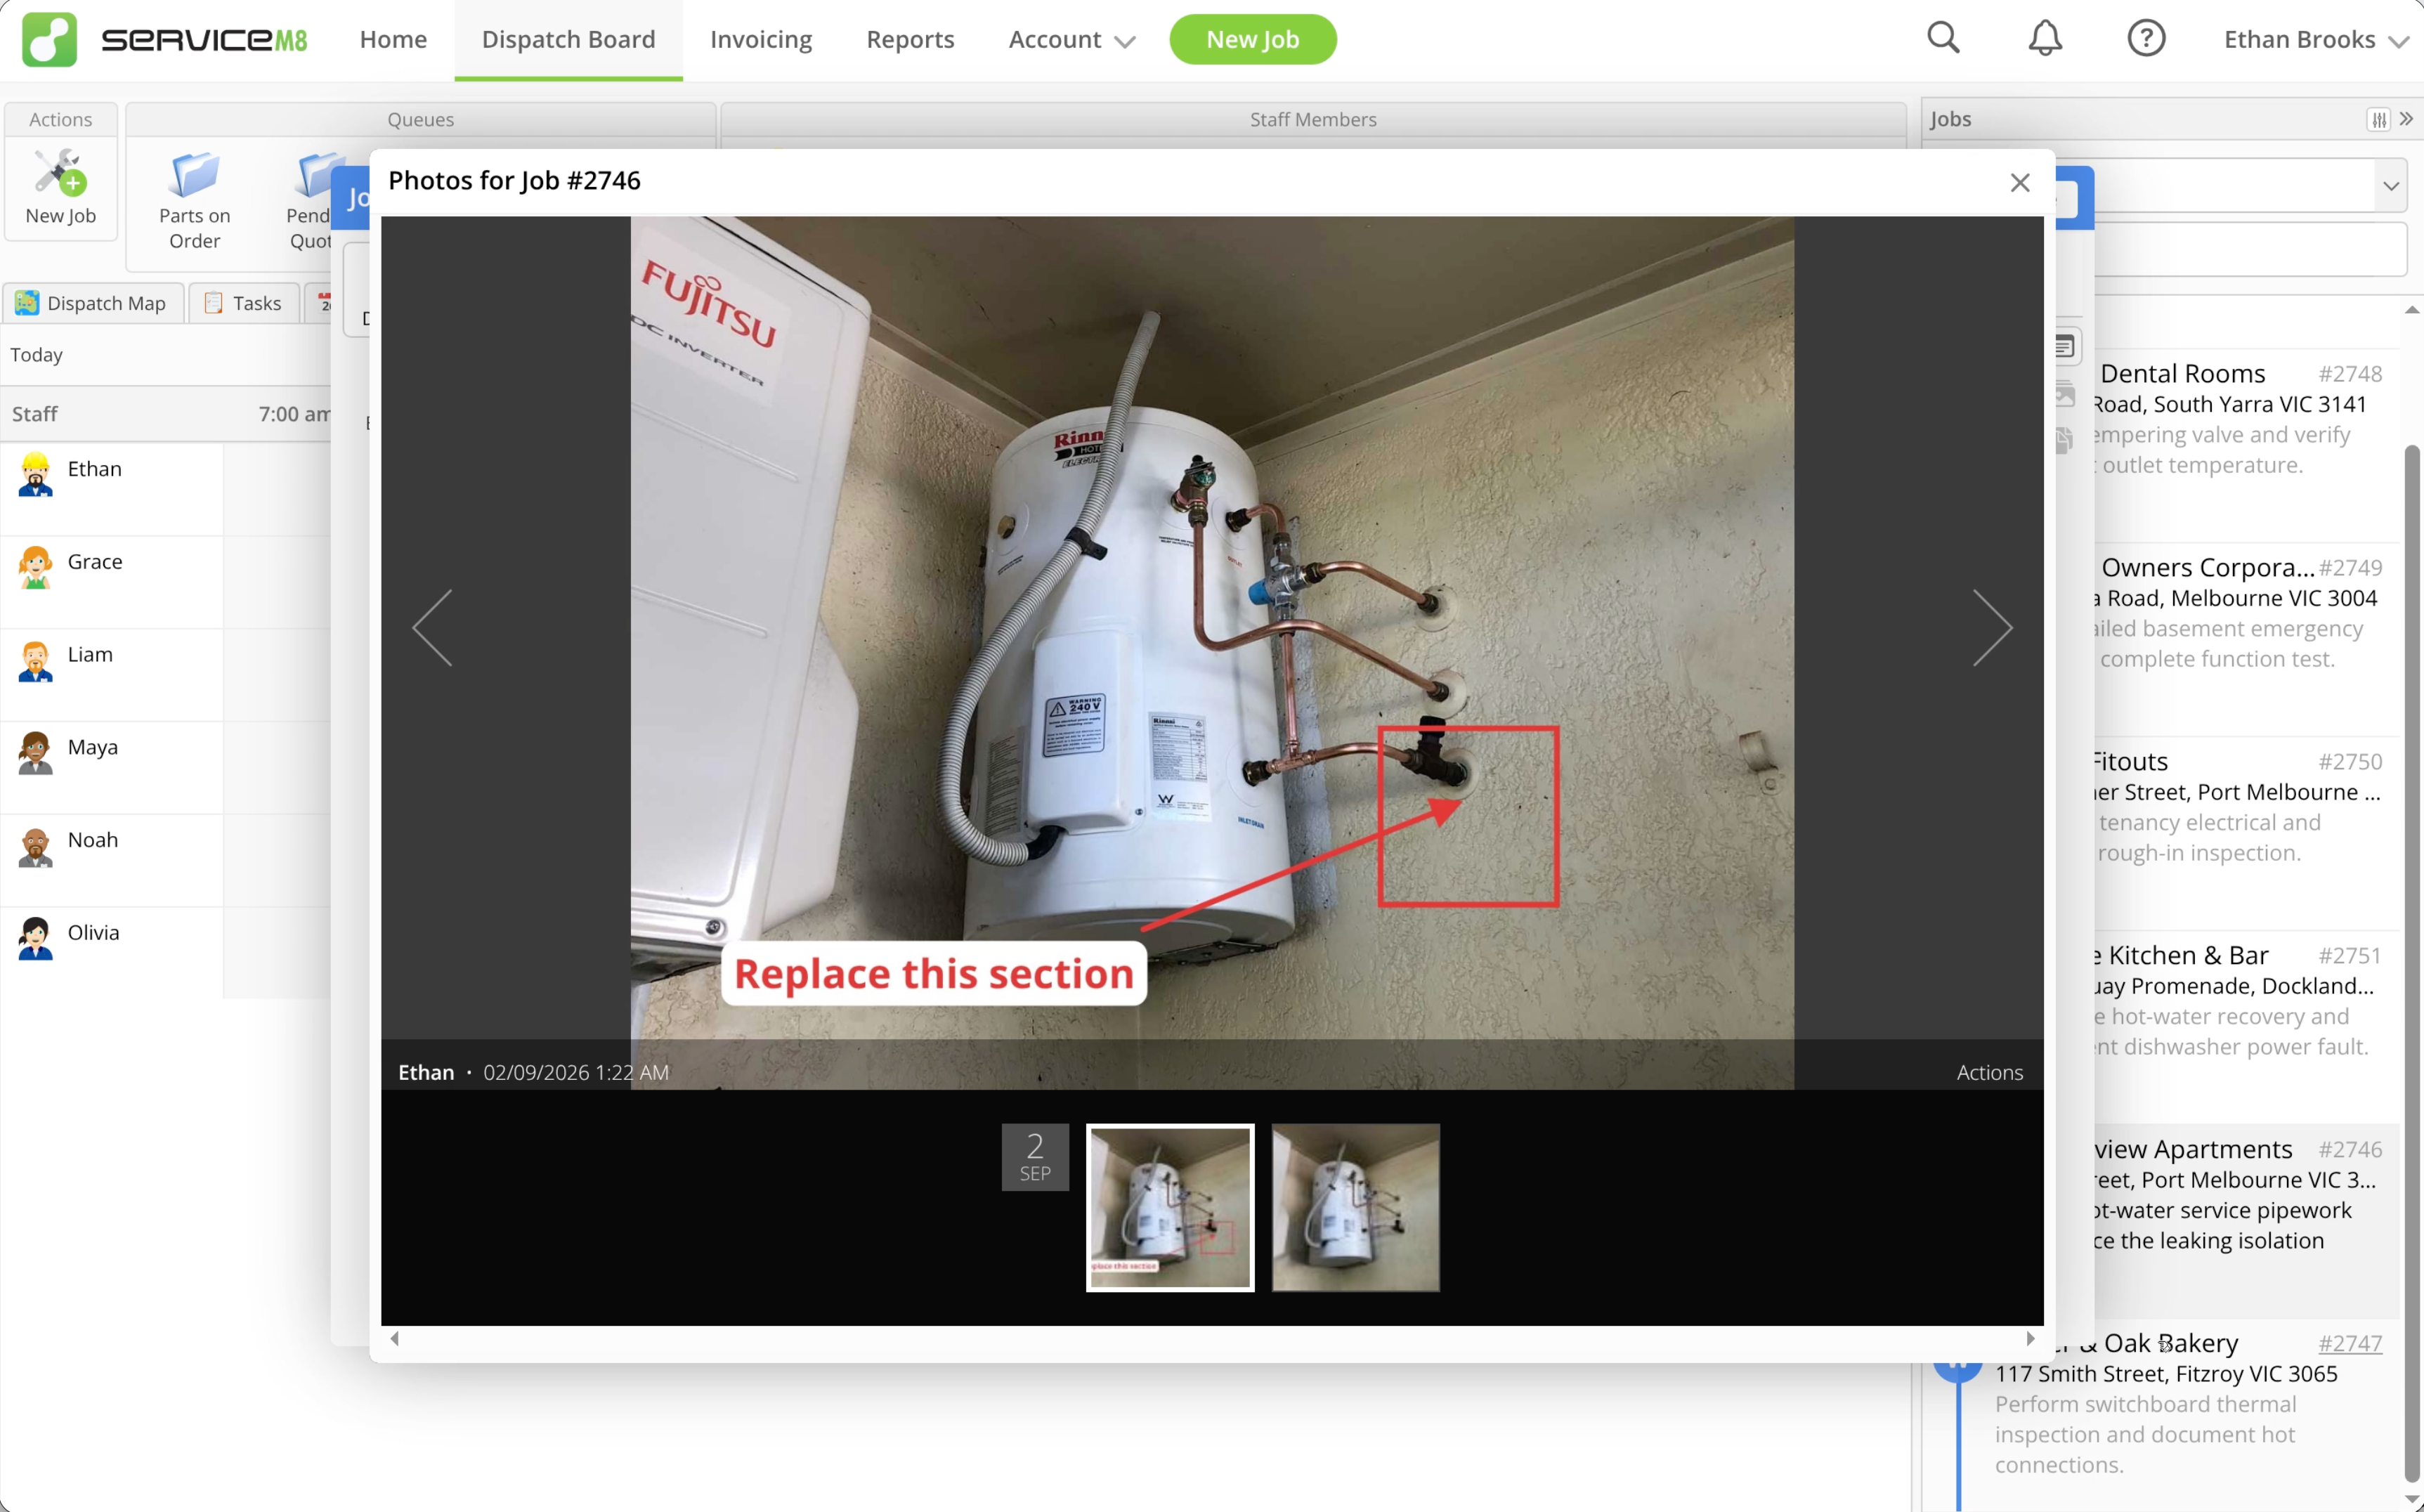Switch to the Invoicing tab
Image resolution: width=2424 pixels, height=1512 pixels.
point(761,39)
